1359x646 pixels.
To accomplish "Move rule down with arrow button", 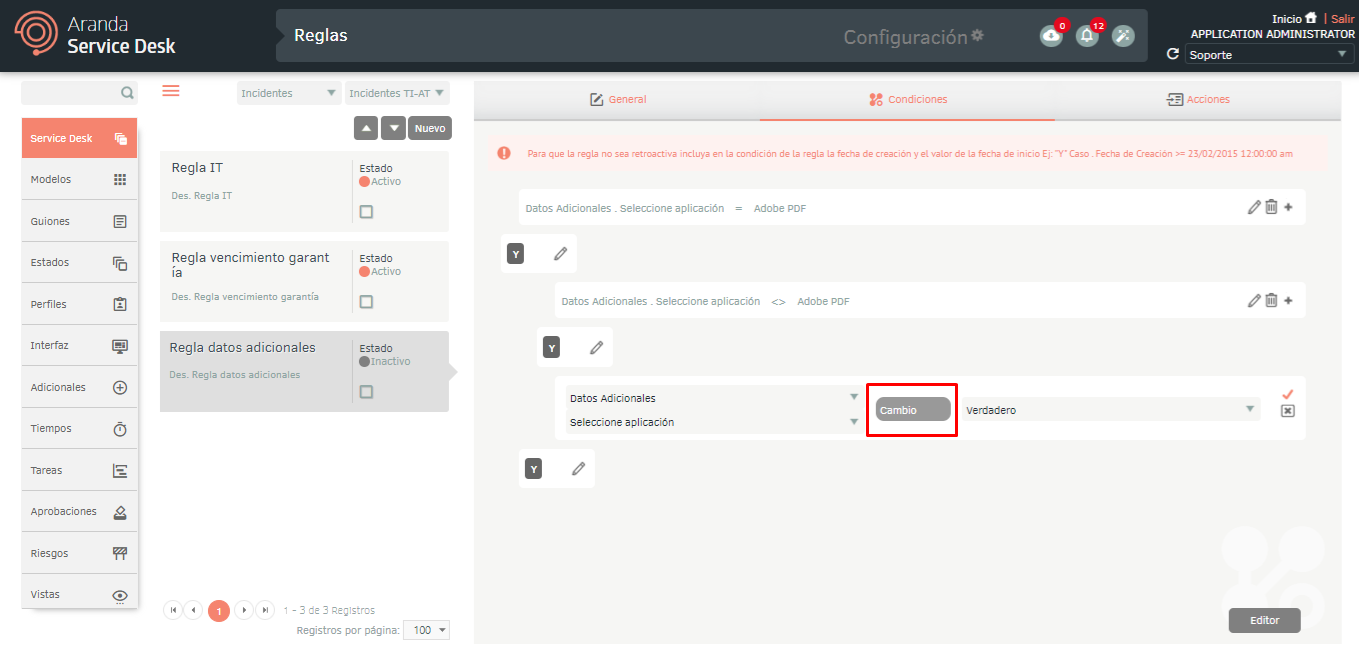I will coord(394,128).
